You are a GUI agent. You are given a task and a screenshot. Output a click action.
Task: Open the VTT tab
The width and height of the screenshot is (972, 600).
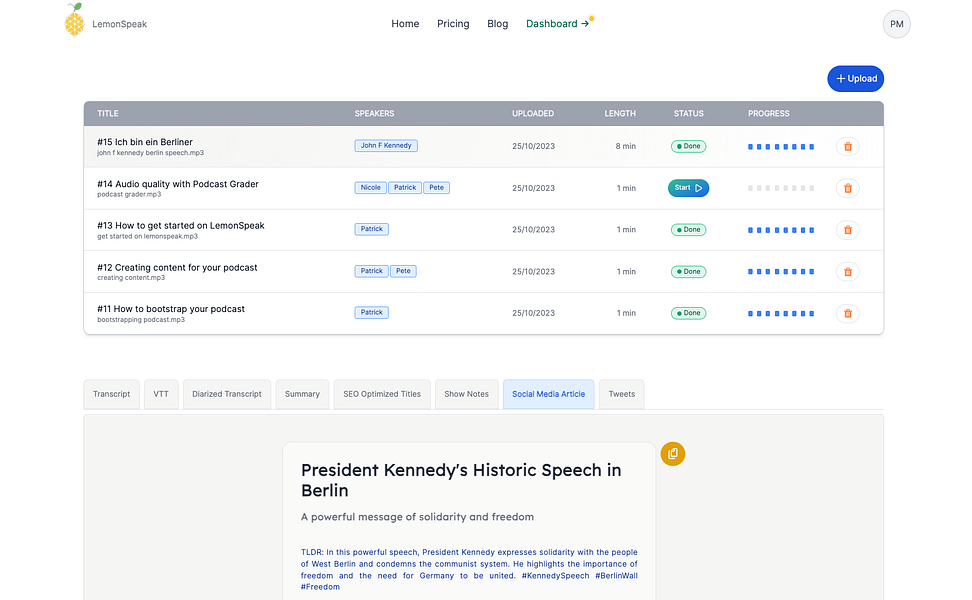point(161,394)
